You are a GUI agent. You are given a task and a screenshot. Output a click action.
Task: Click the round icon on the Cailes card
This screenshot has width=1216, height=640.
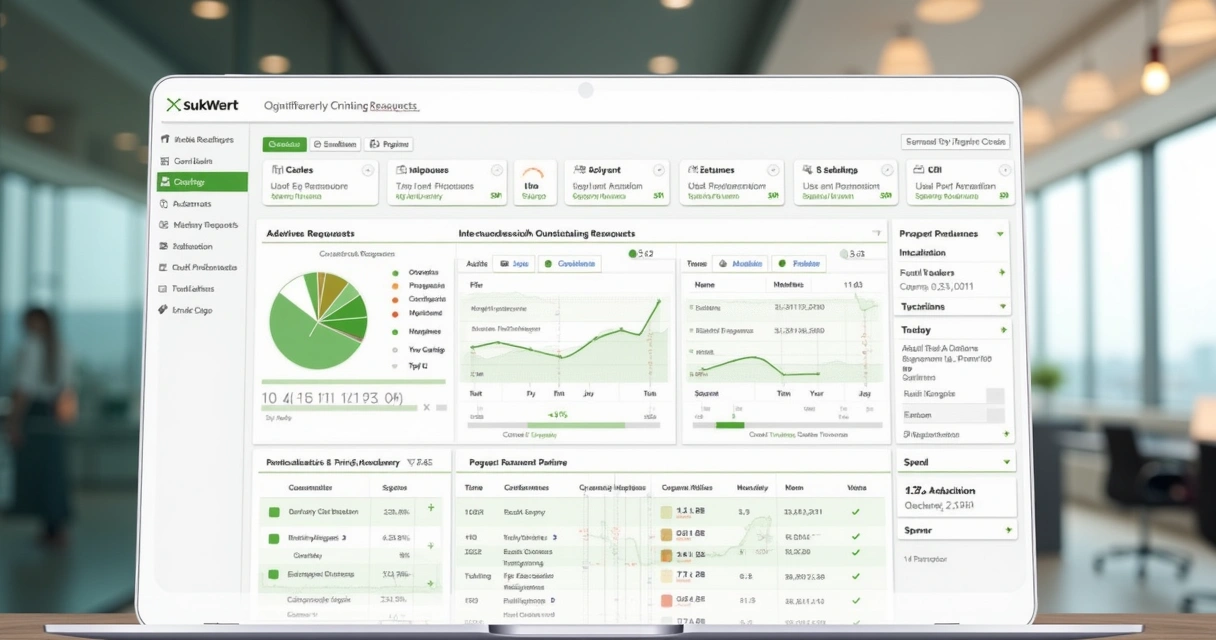[367, 171]
